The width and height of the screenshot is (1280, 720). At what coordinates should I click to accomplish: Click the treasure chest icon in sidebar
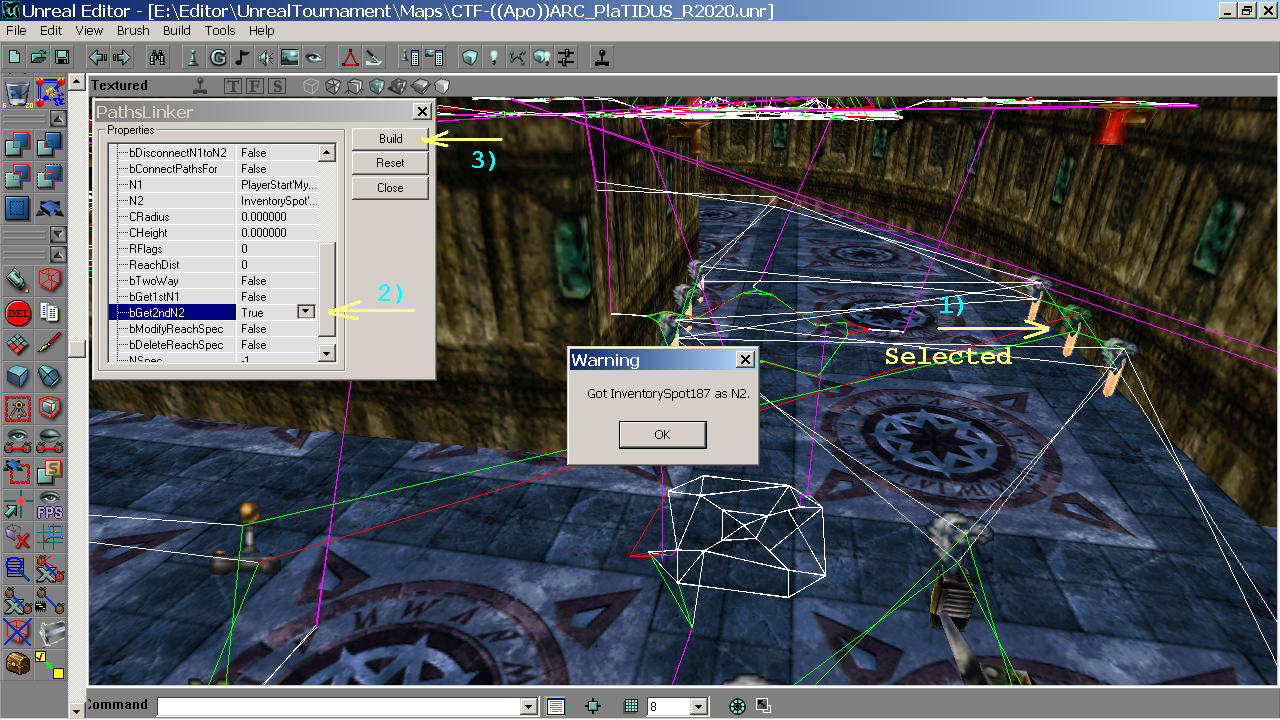(x=17, y=664)
